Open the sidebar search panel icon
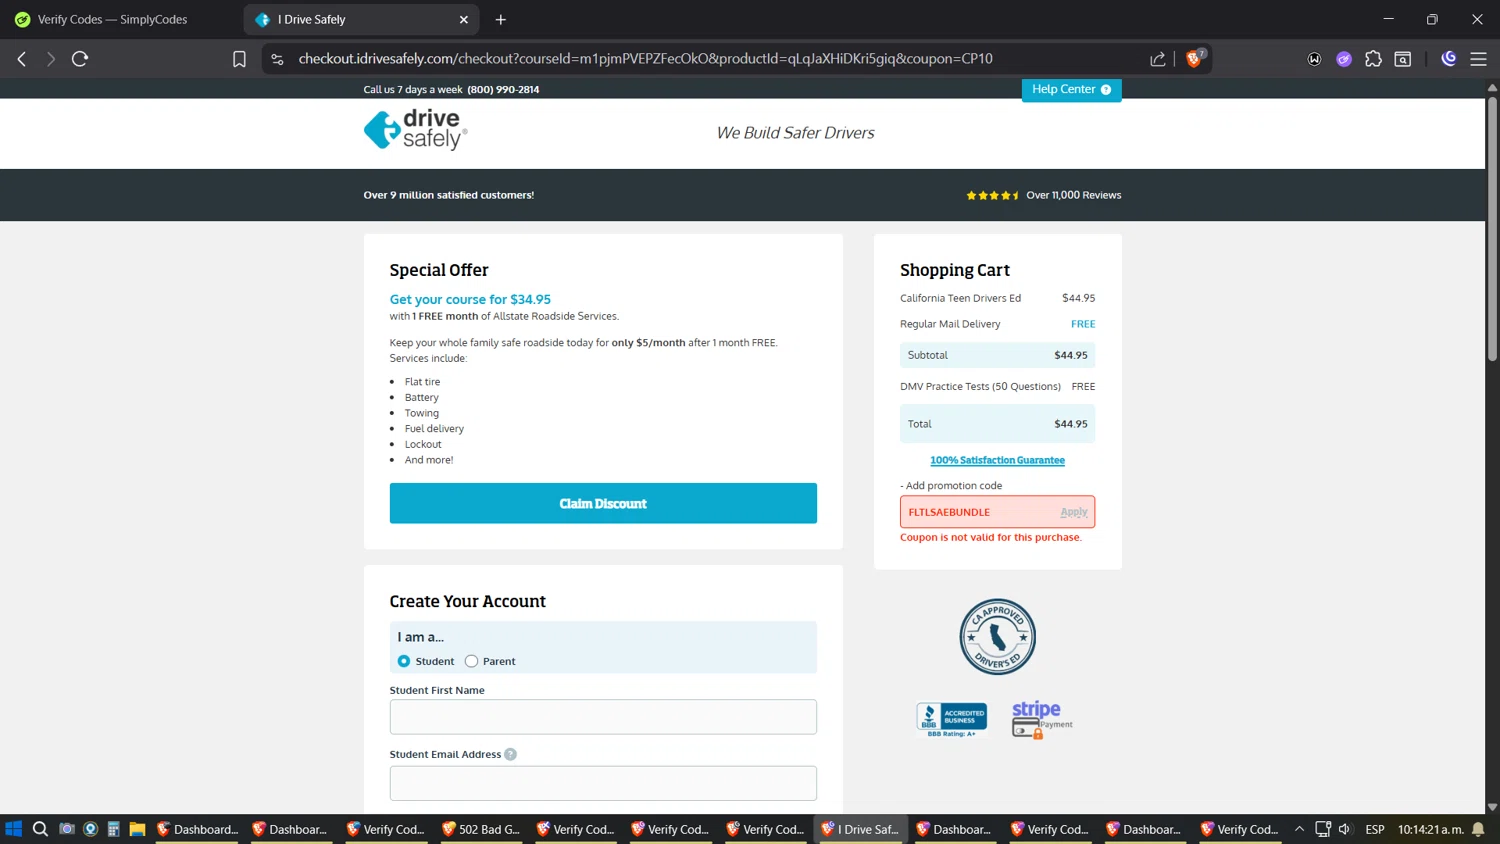Screen dimensions: 1500x844 1403,59
